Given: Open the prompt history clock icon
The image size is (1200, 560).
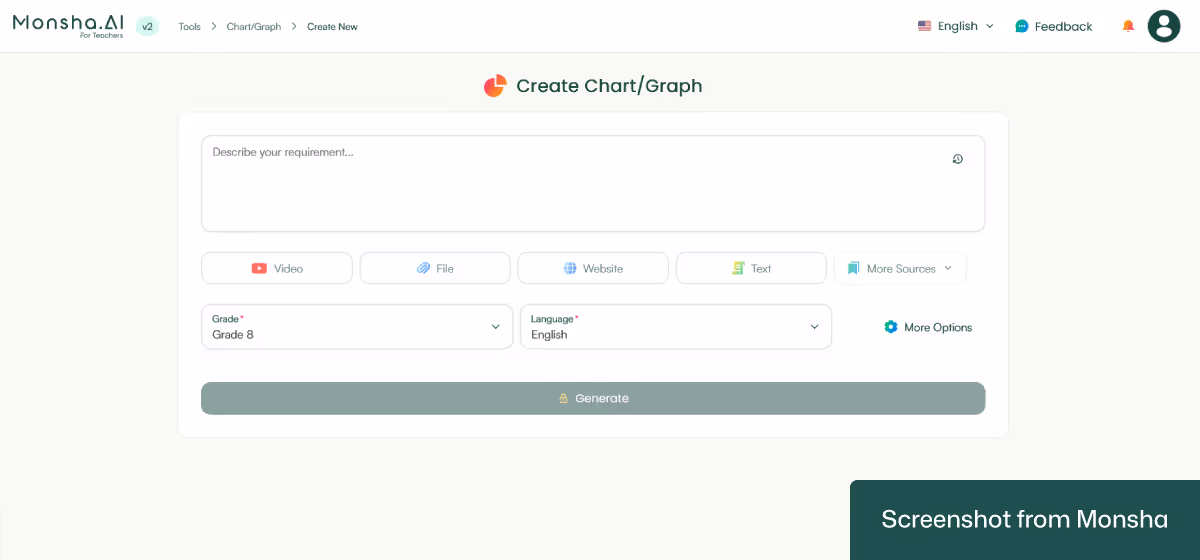Looking at the screenshot, I should click(958, 159).
